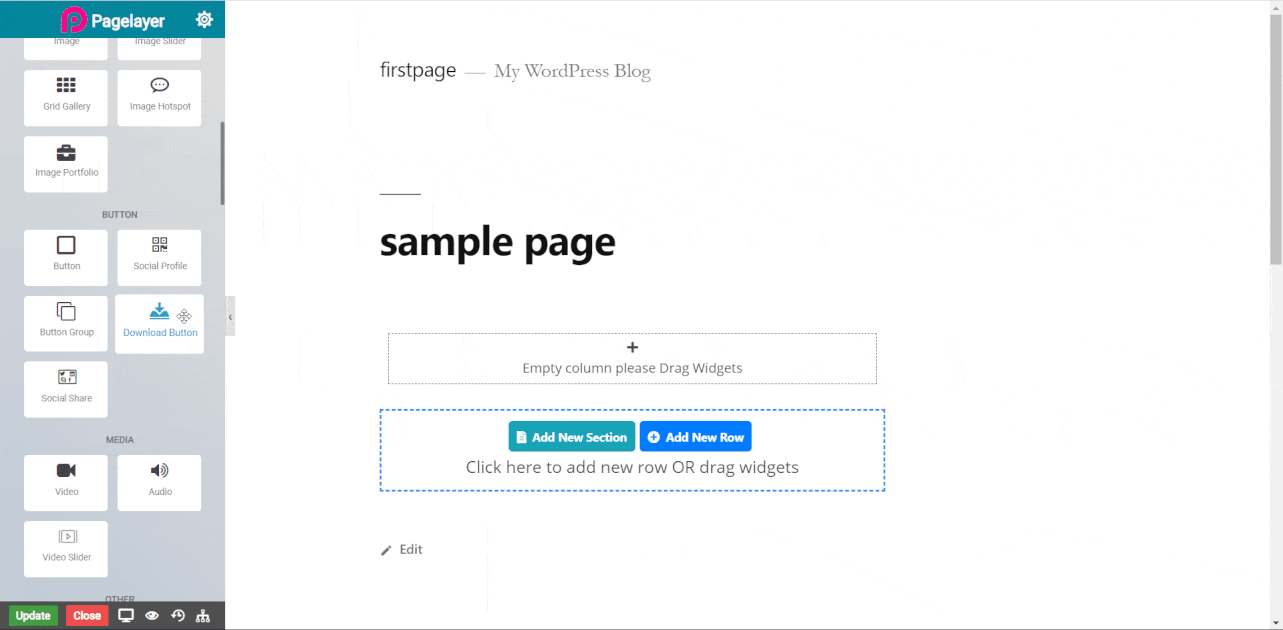Collapse the sidebar with the left chevron
This screenshot has width=1283, height=630.
coord(230,315)
